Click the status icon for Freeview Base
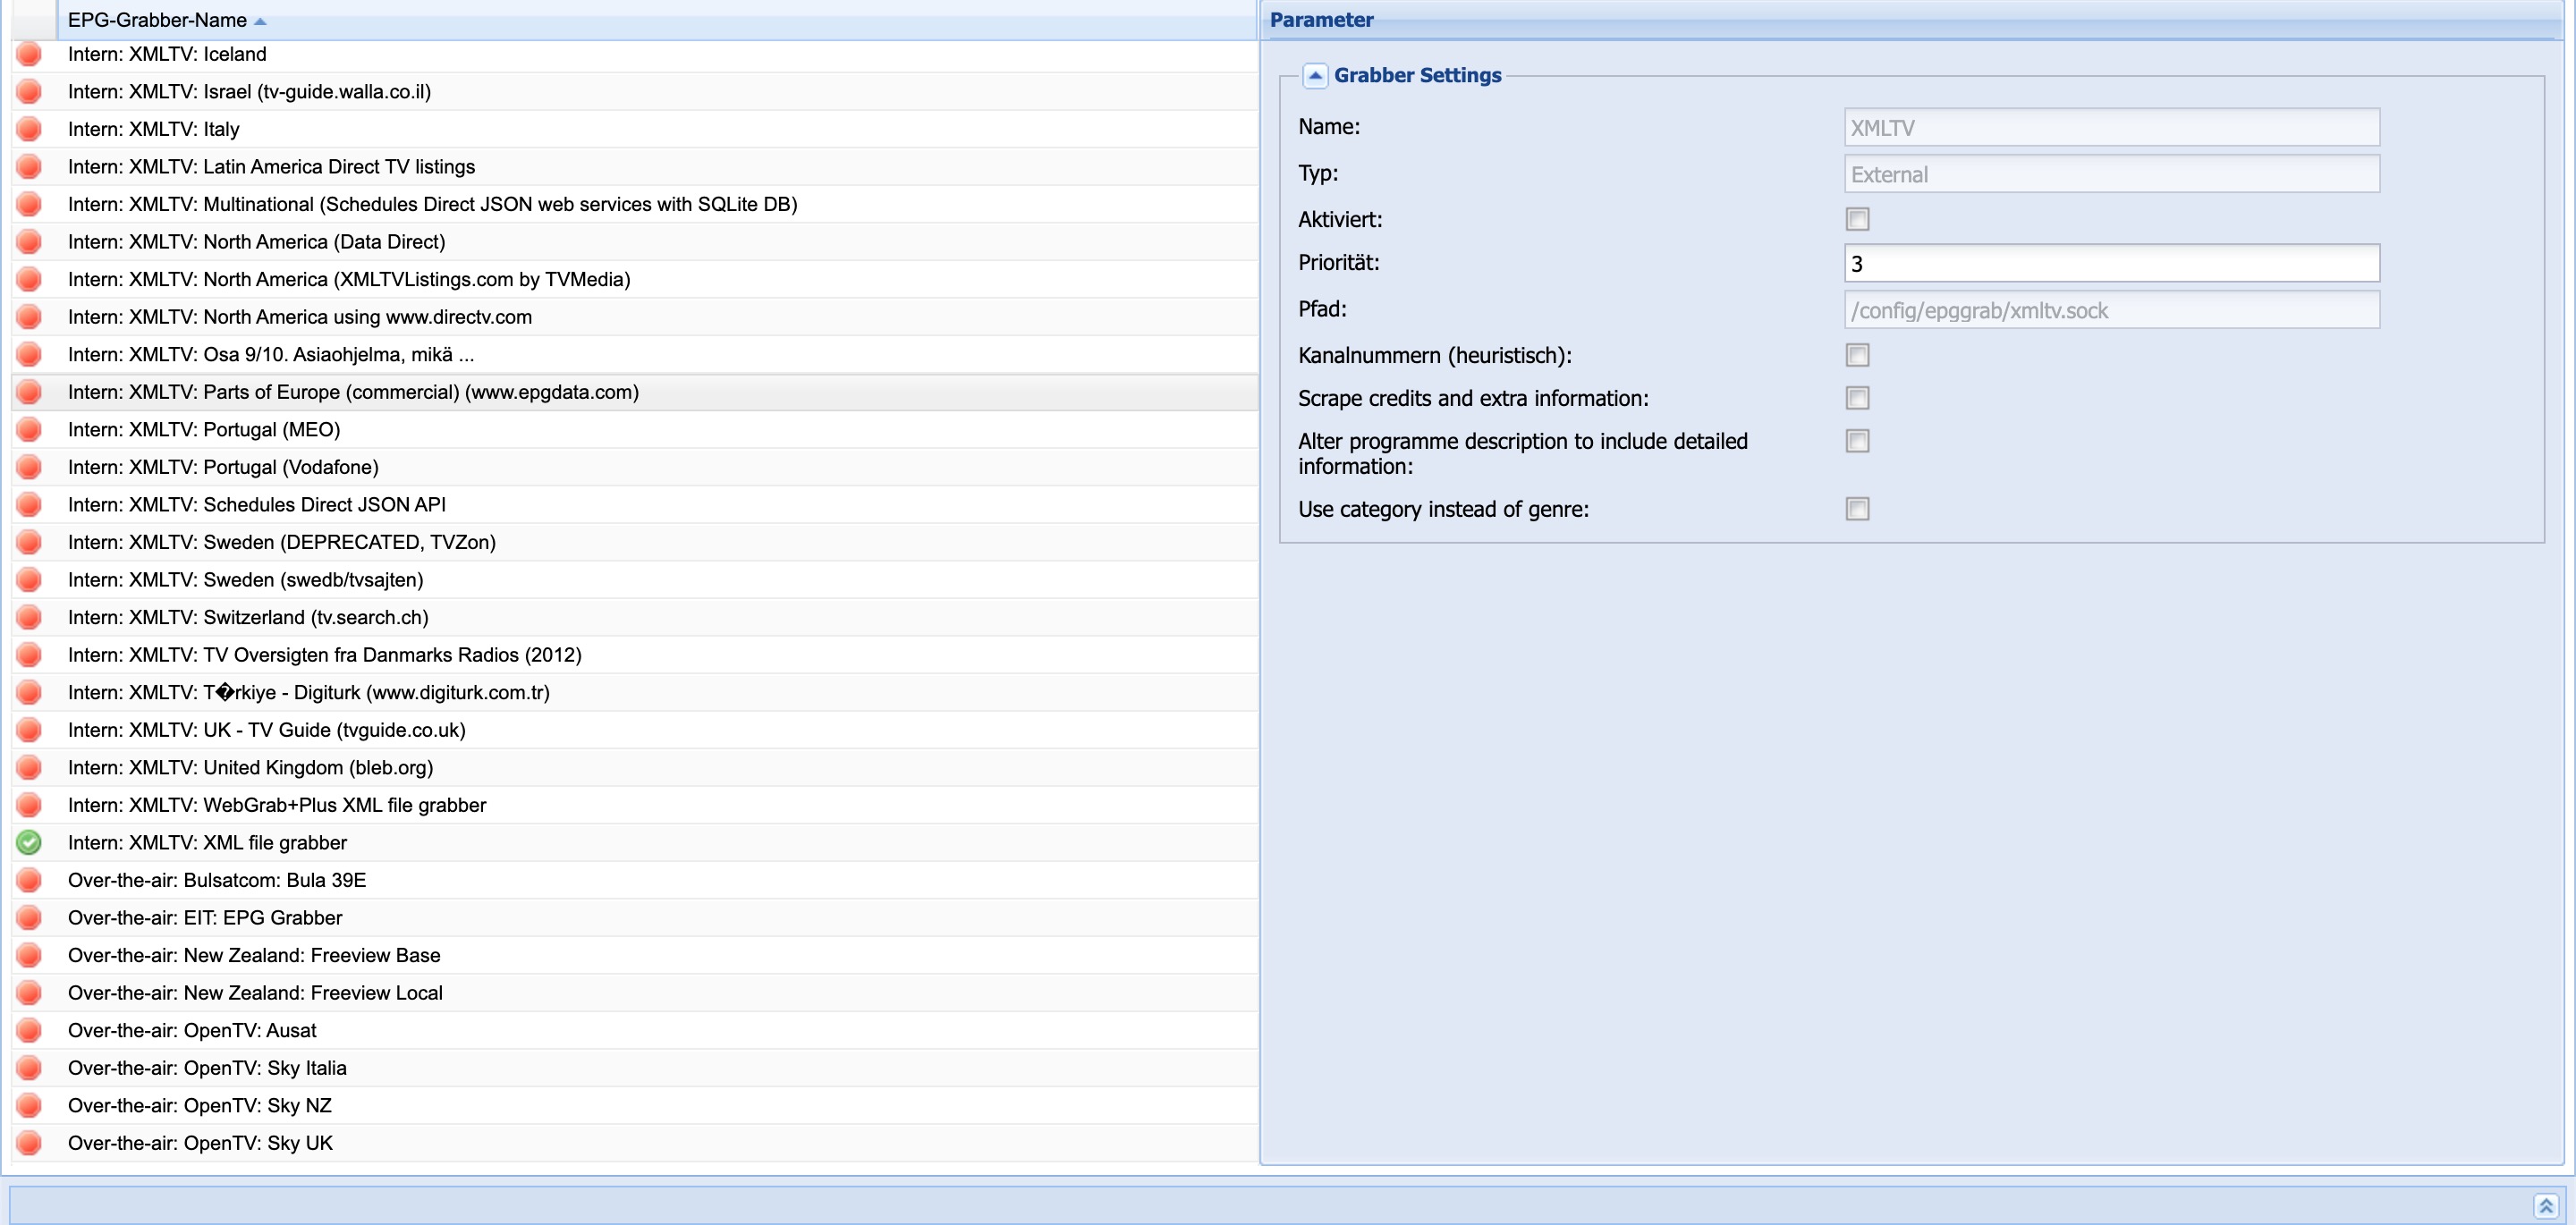The height and width of the screenshot is (1225, 2576). click(29, 955)
